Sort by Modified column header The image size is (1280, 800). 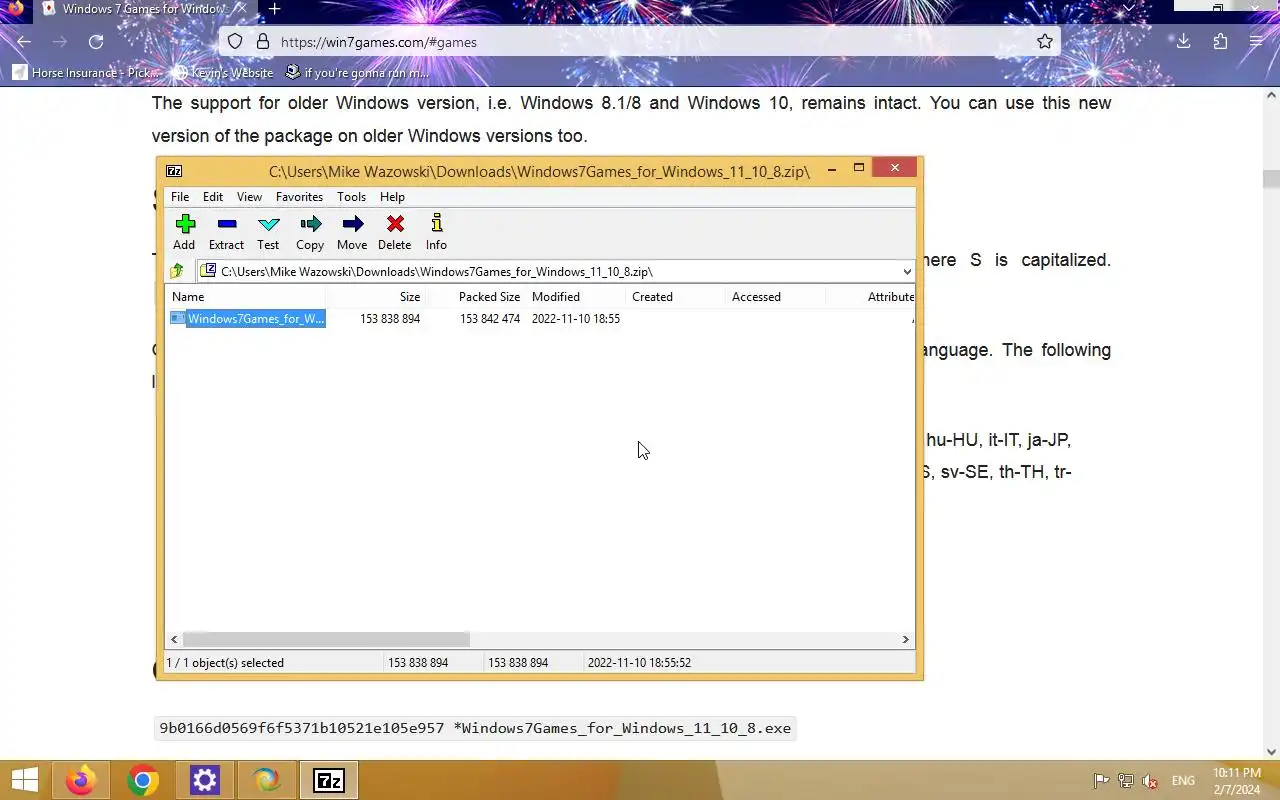[x=576, y=297]
